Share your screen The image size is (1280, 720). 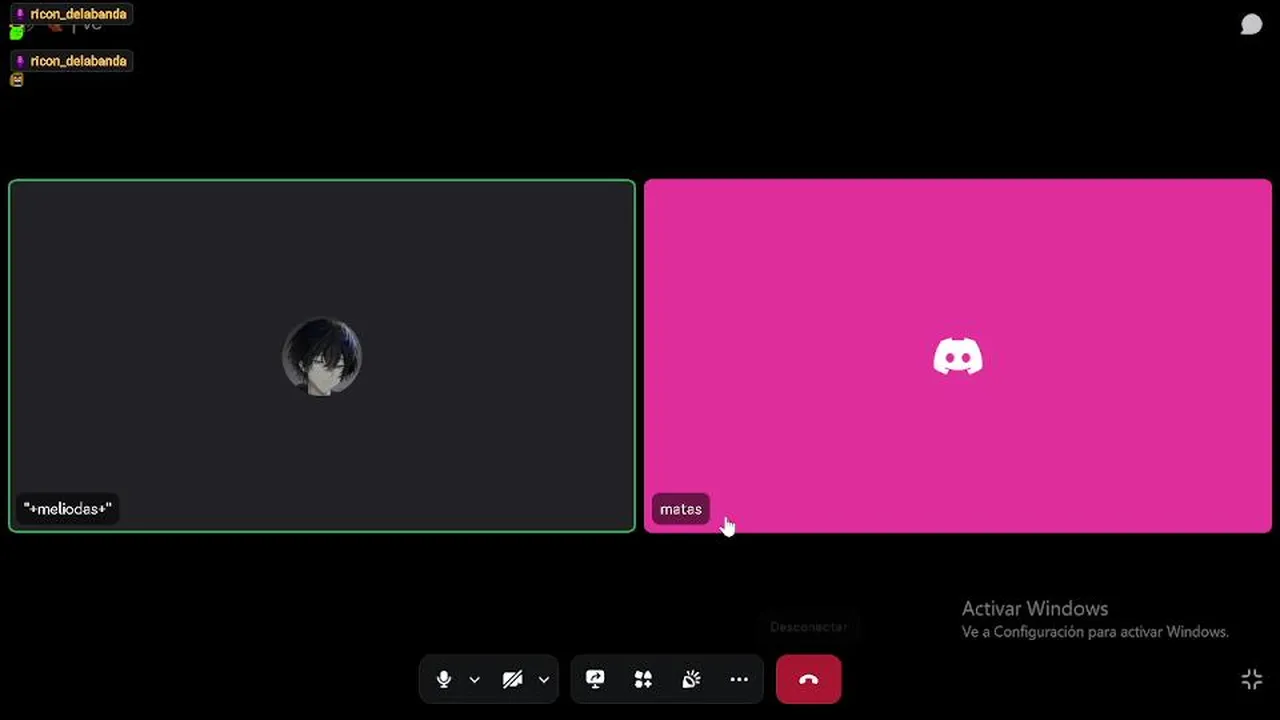click(x=595, y=680)
